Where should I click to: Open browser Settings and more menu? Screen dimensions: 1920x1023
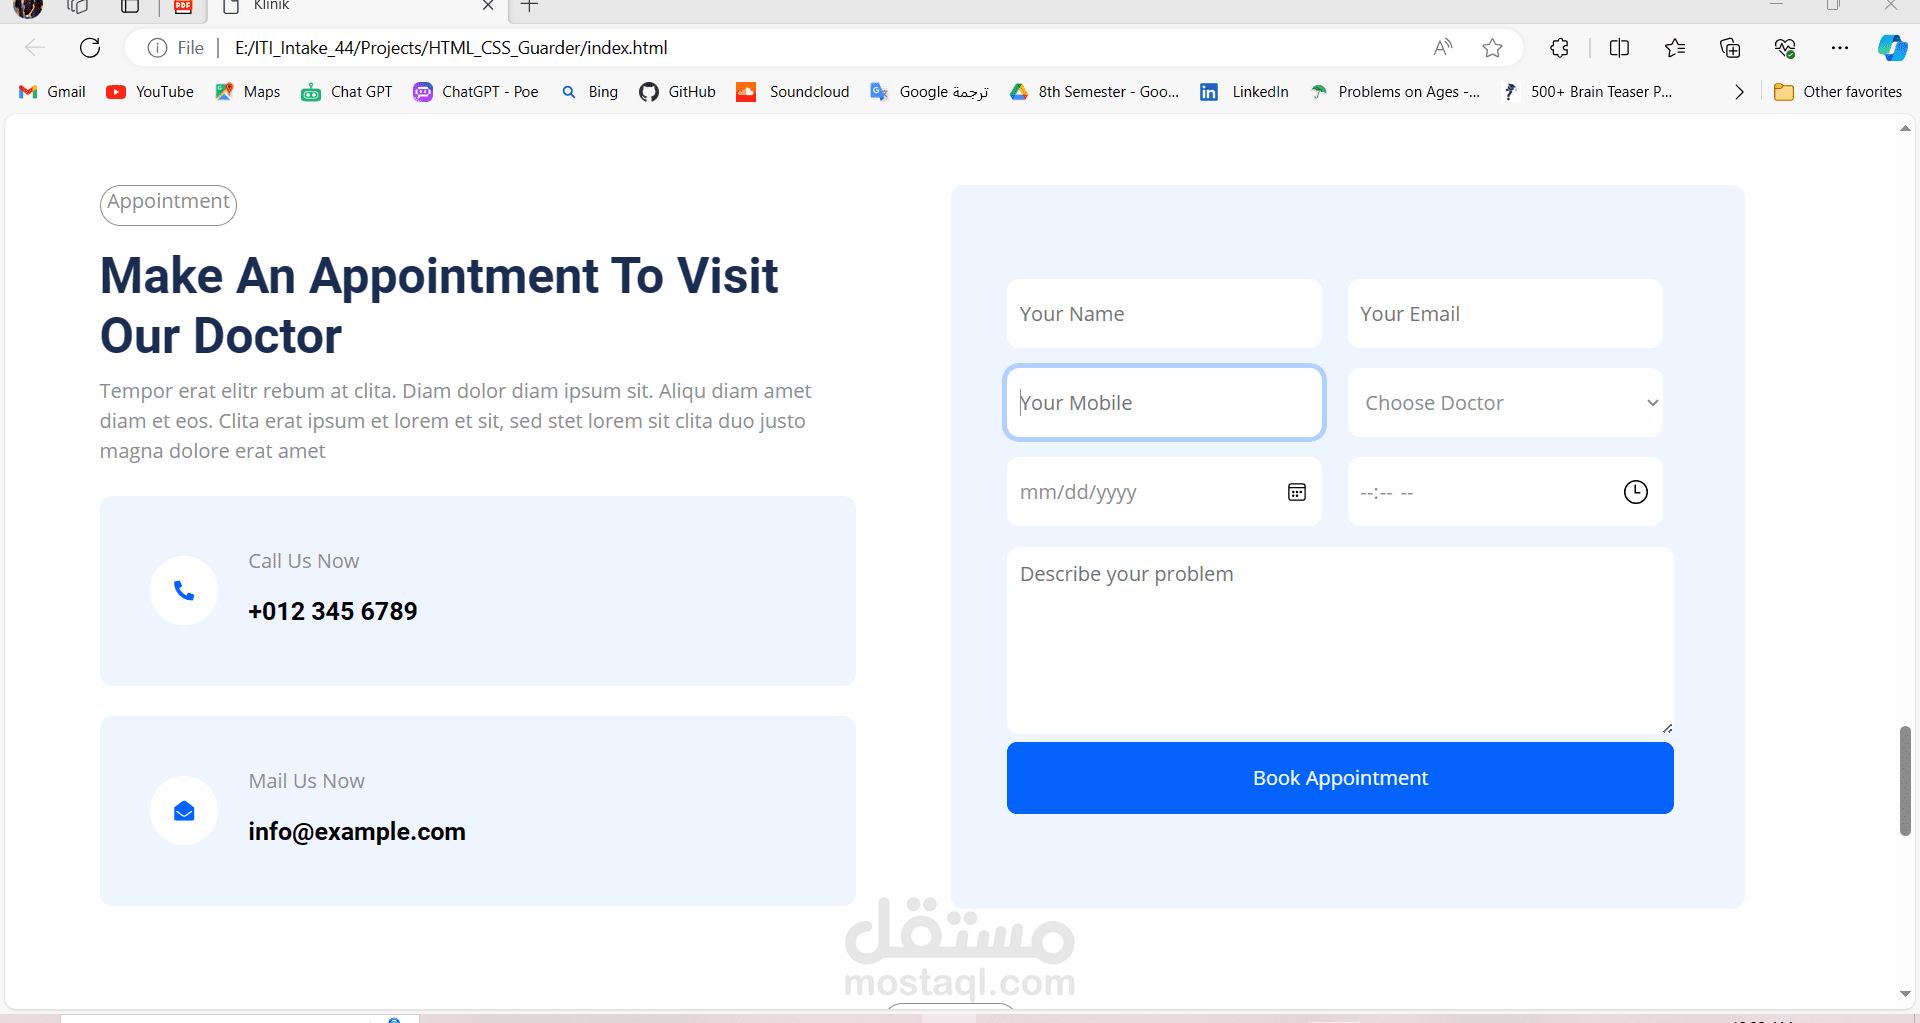pos(1839,47)
